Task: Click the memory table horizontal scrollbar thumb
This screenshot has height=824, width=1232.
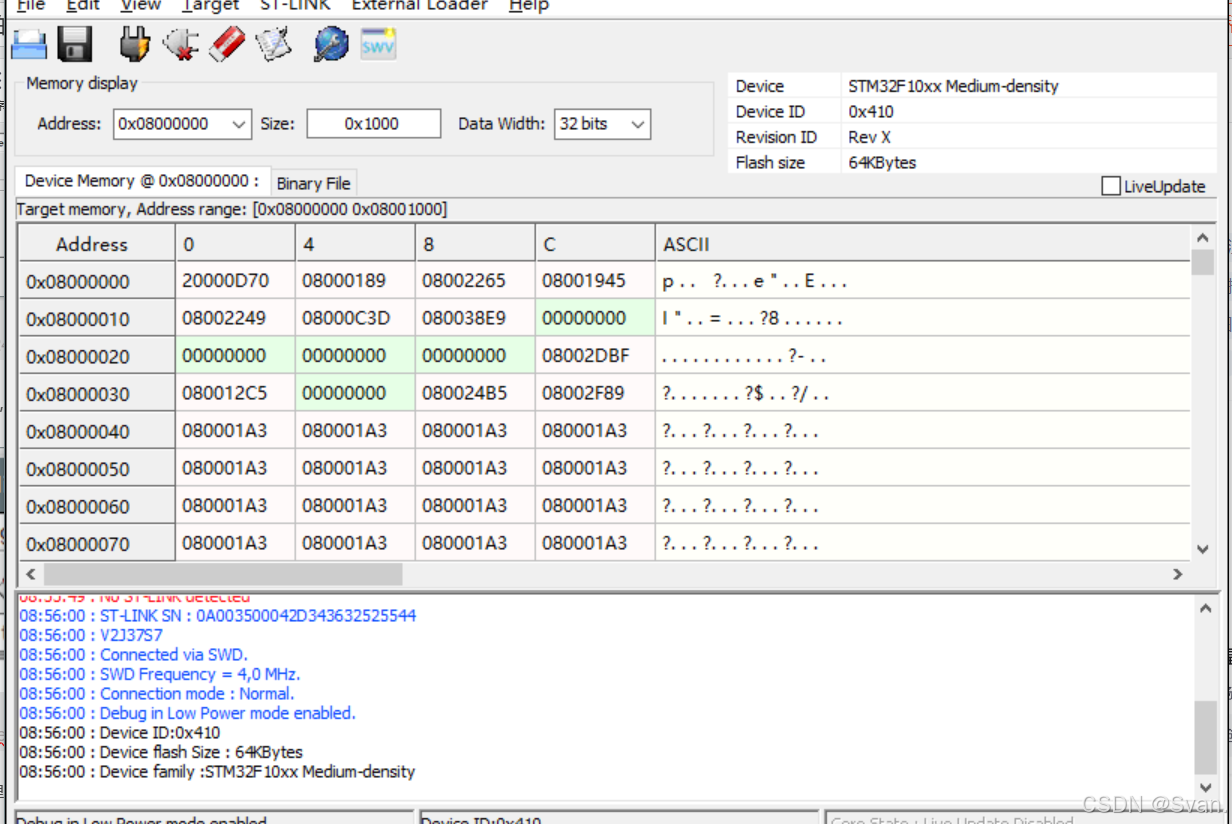Action: pyautogui.click(x=223, y=574)
